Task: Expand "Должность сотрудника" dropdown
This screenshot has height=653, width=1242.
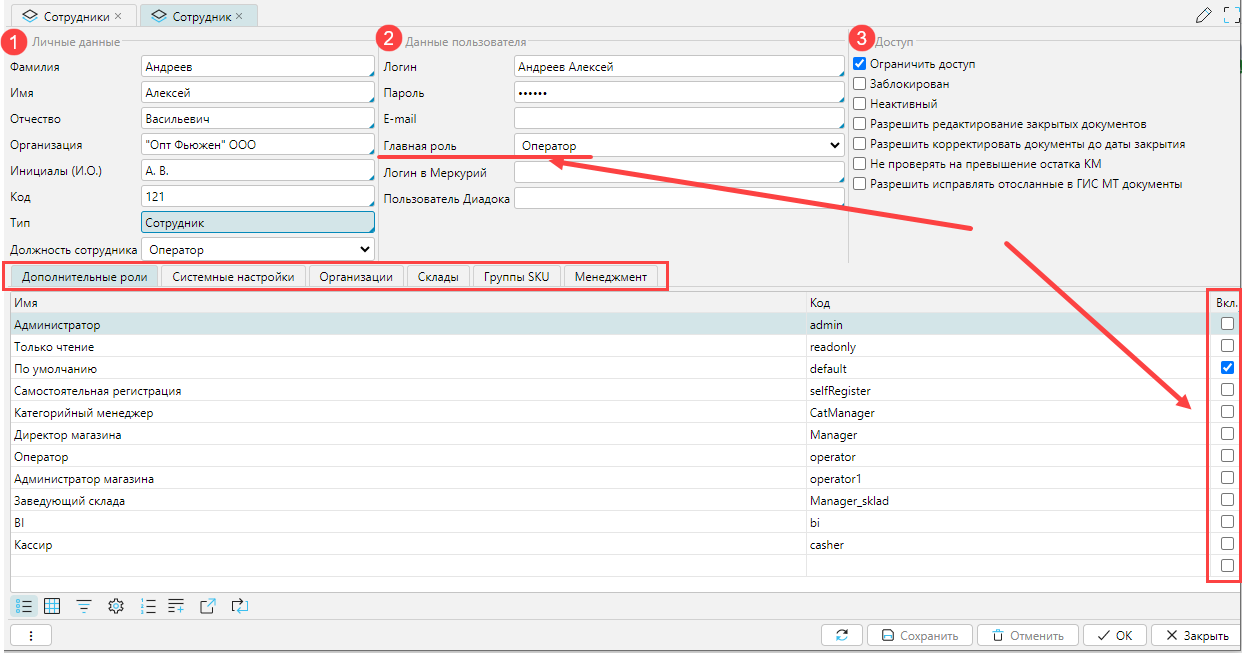Action: [x=258, y=249]
